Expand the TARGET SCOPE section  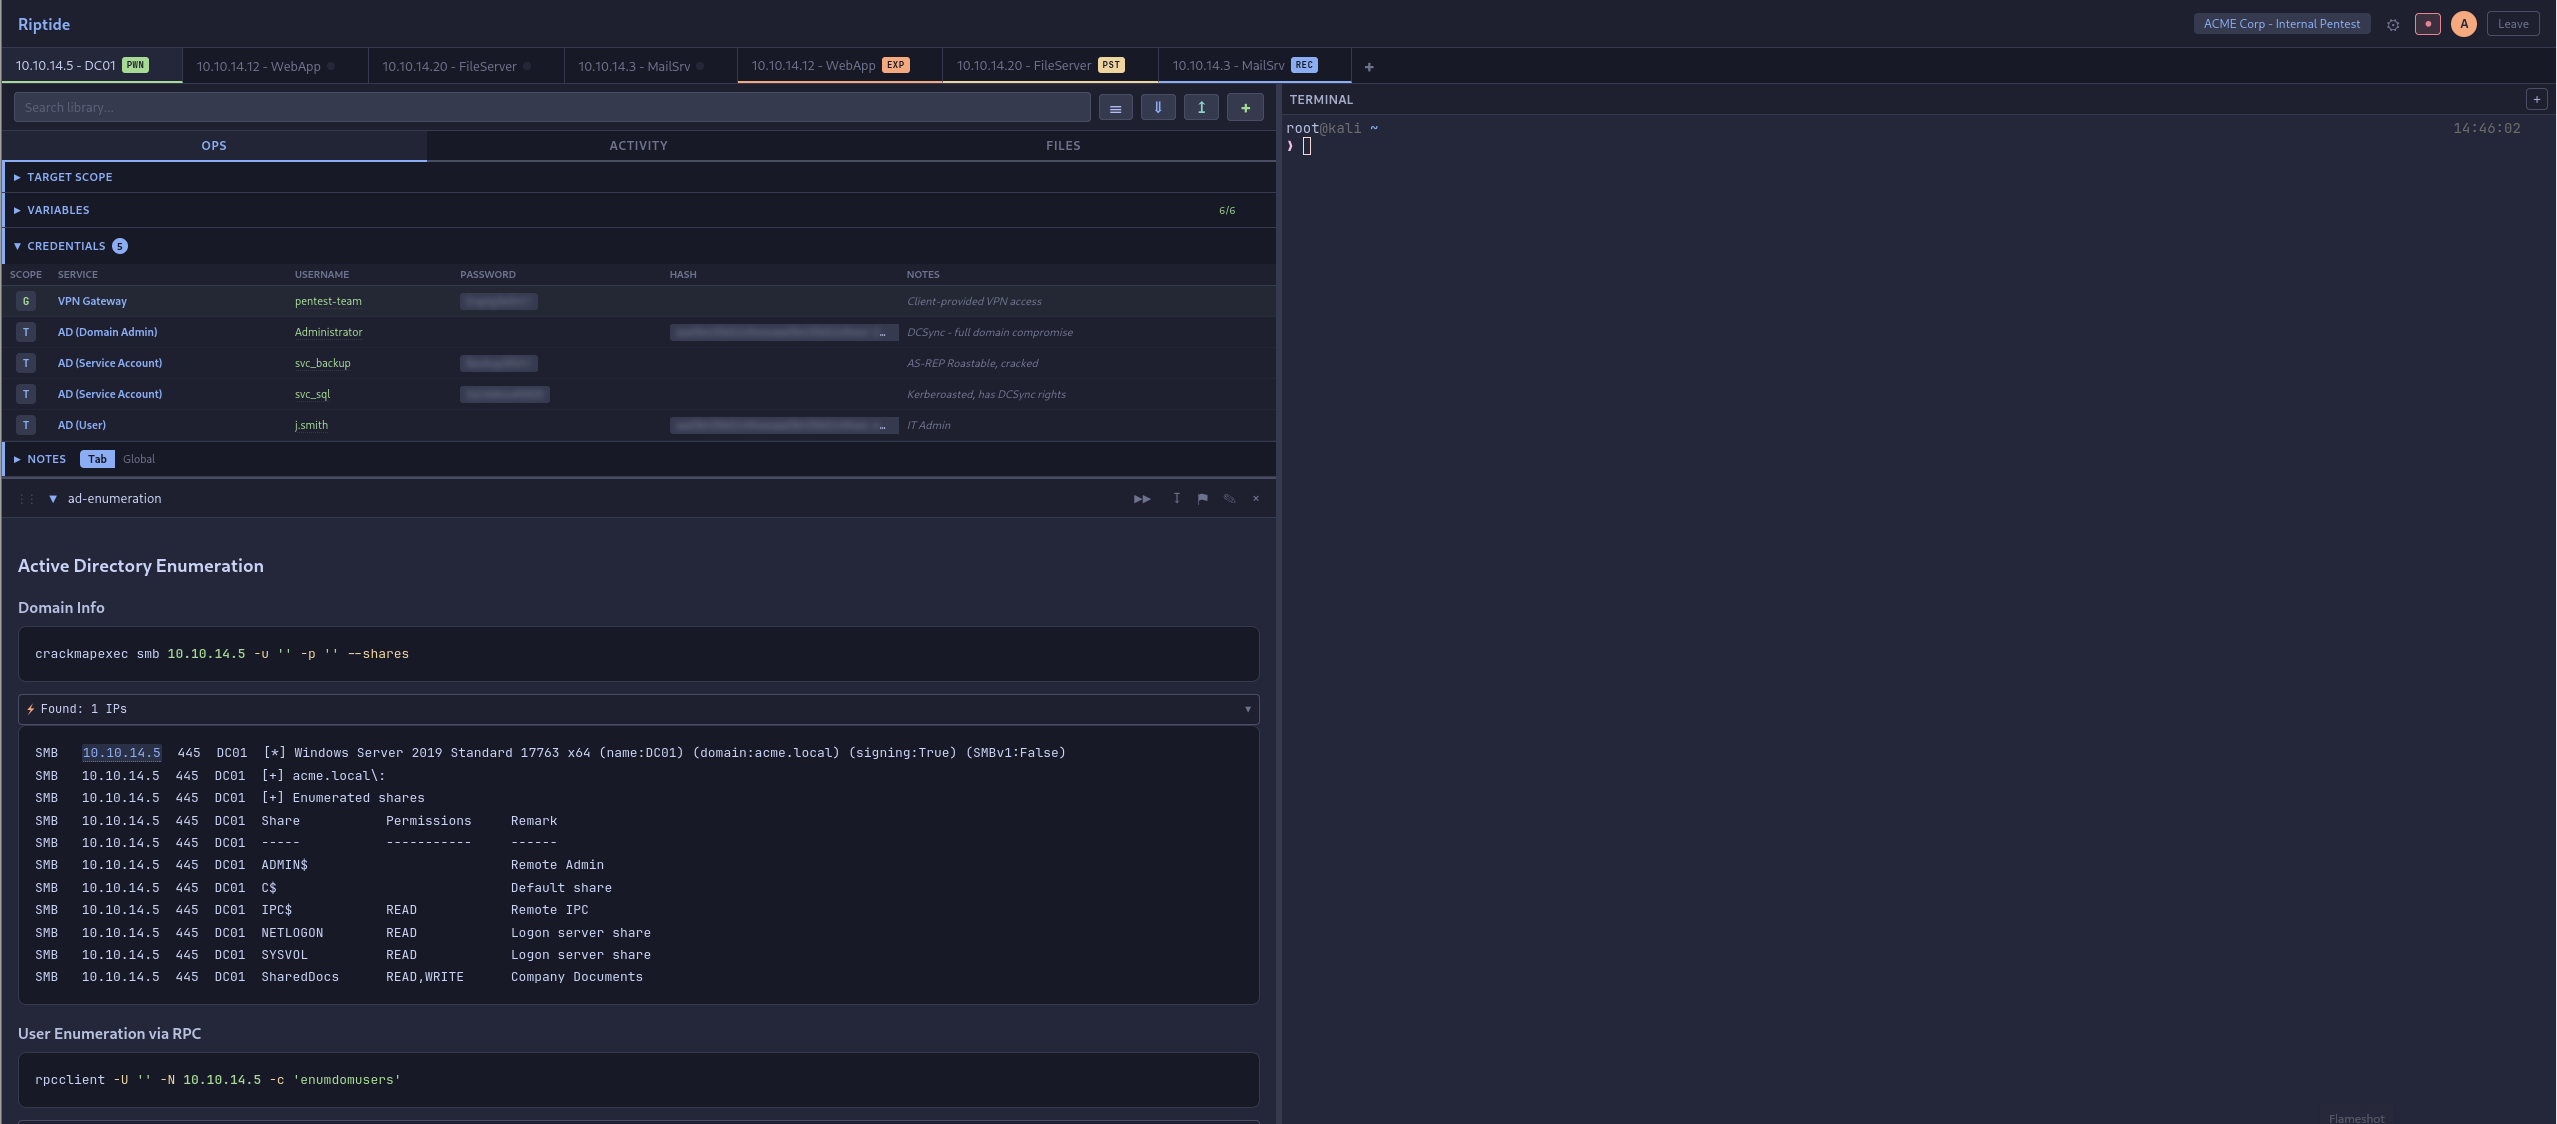click(x=69, y=177)
